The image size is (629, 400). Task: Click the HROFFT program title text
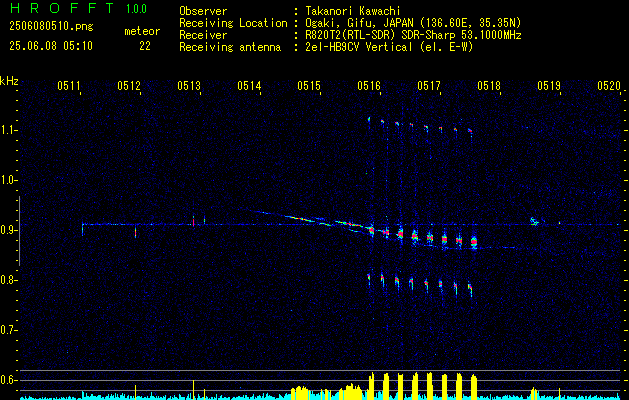[x=62, y=8]
